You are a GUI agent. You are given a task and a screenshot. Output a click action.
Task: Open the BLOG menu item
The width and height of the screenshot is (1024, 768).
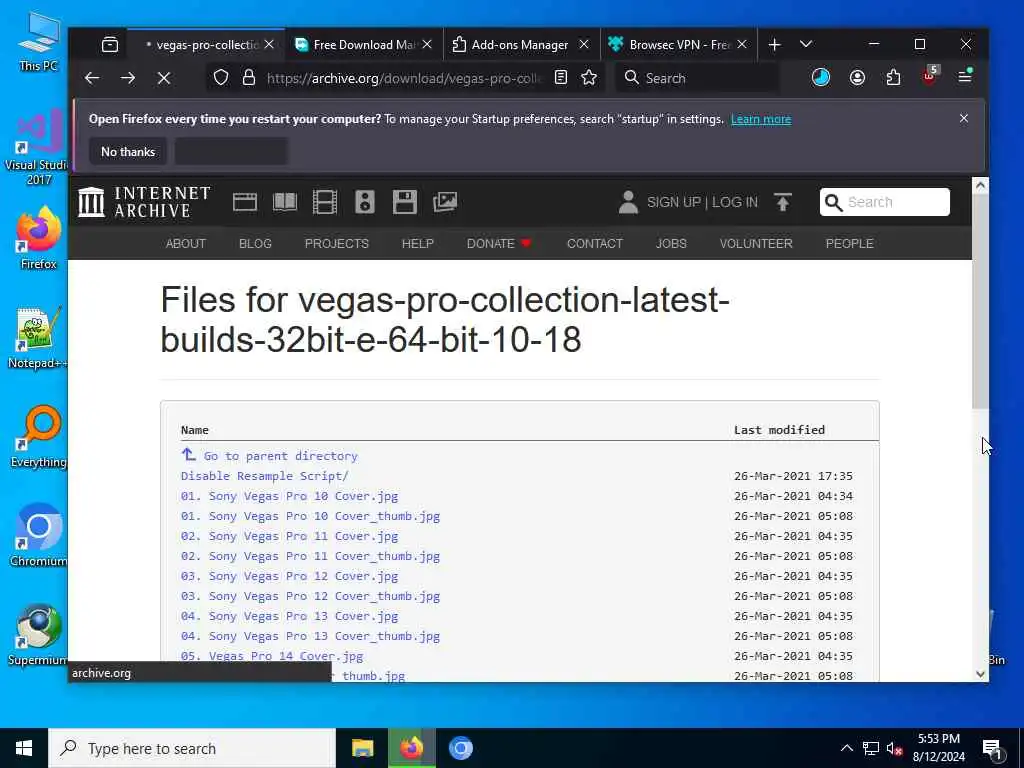click(x=255, y=244)
